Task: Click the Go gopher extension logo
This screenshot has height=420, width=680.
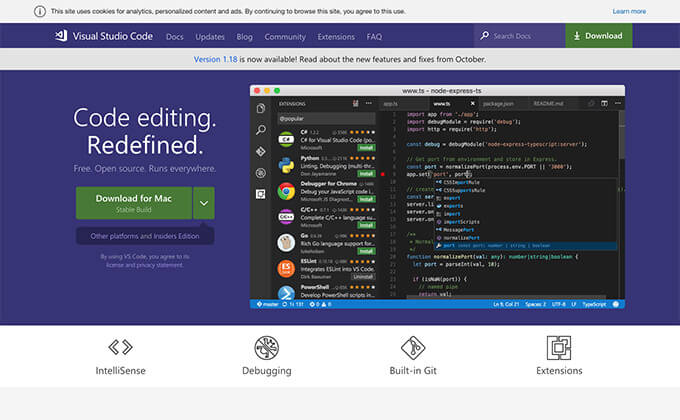Action: tap(286, 243)
